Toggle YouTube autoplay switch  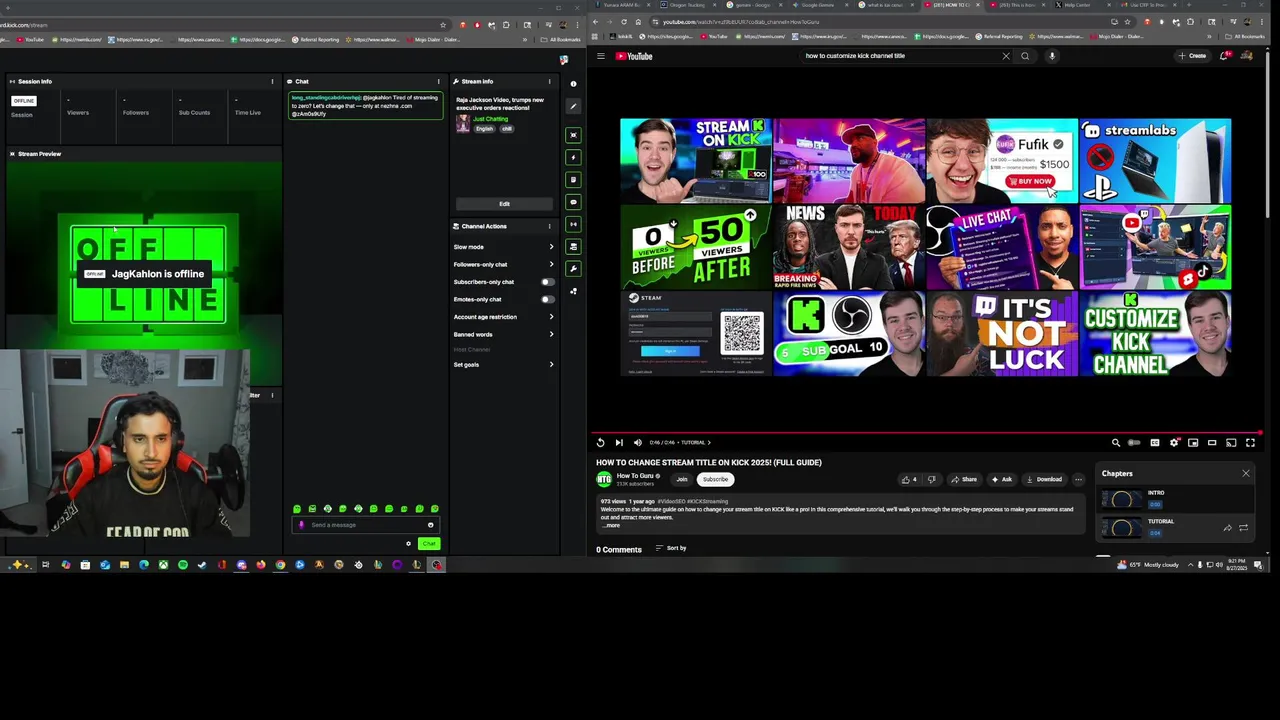pos(1134,442)
